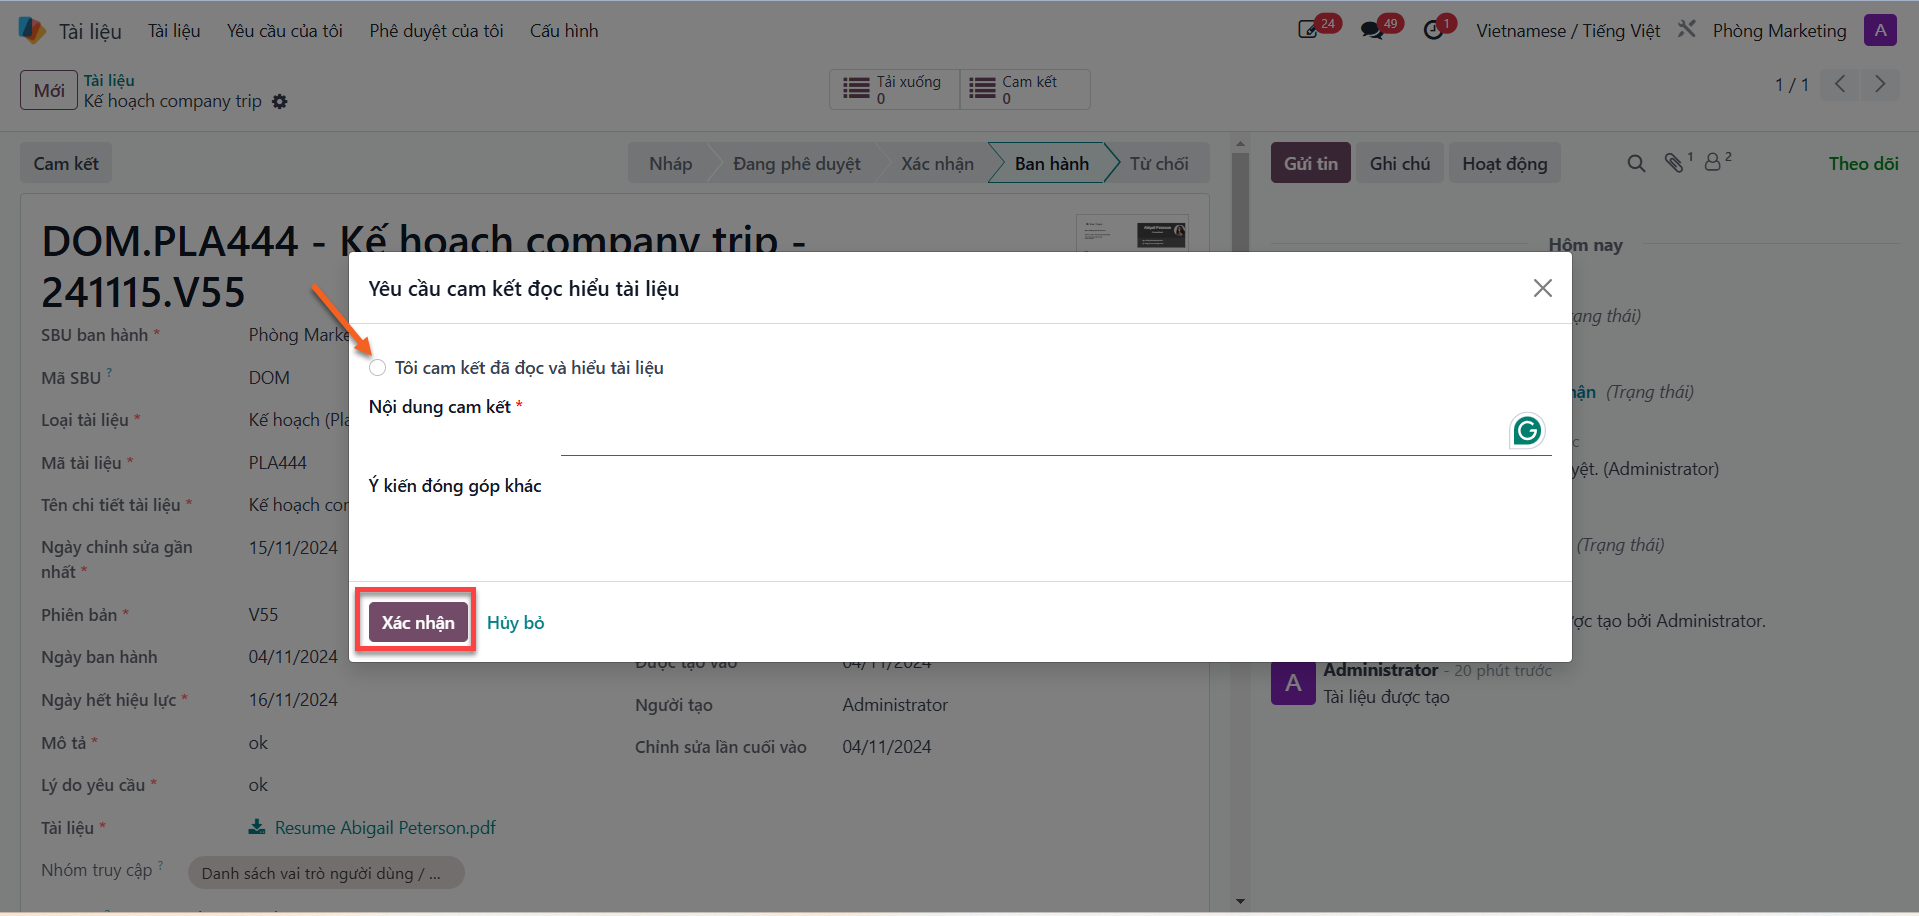The width and height of the screenshot is (1919, 916).
Task: Switch to the Ghi chú tab
Action: pyautogui.click(x=1400, y=163)
